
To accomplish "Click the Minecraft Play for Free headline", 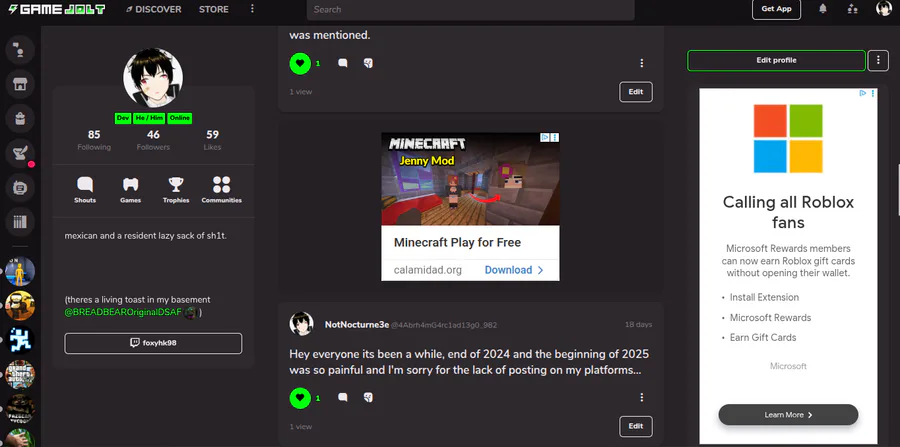I will point(457,242).
